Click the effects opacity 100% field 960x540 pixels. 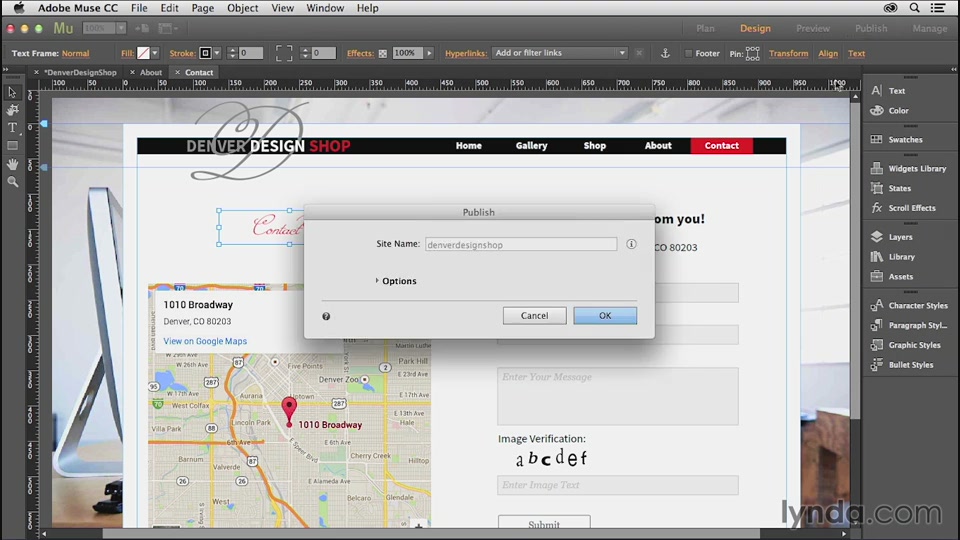pyautogui.click(x=407, y=53)
